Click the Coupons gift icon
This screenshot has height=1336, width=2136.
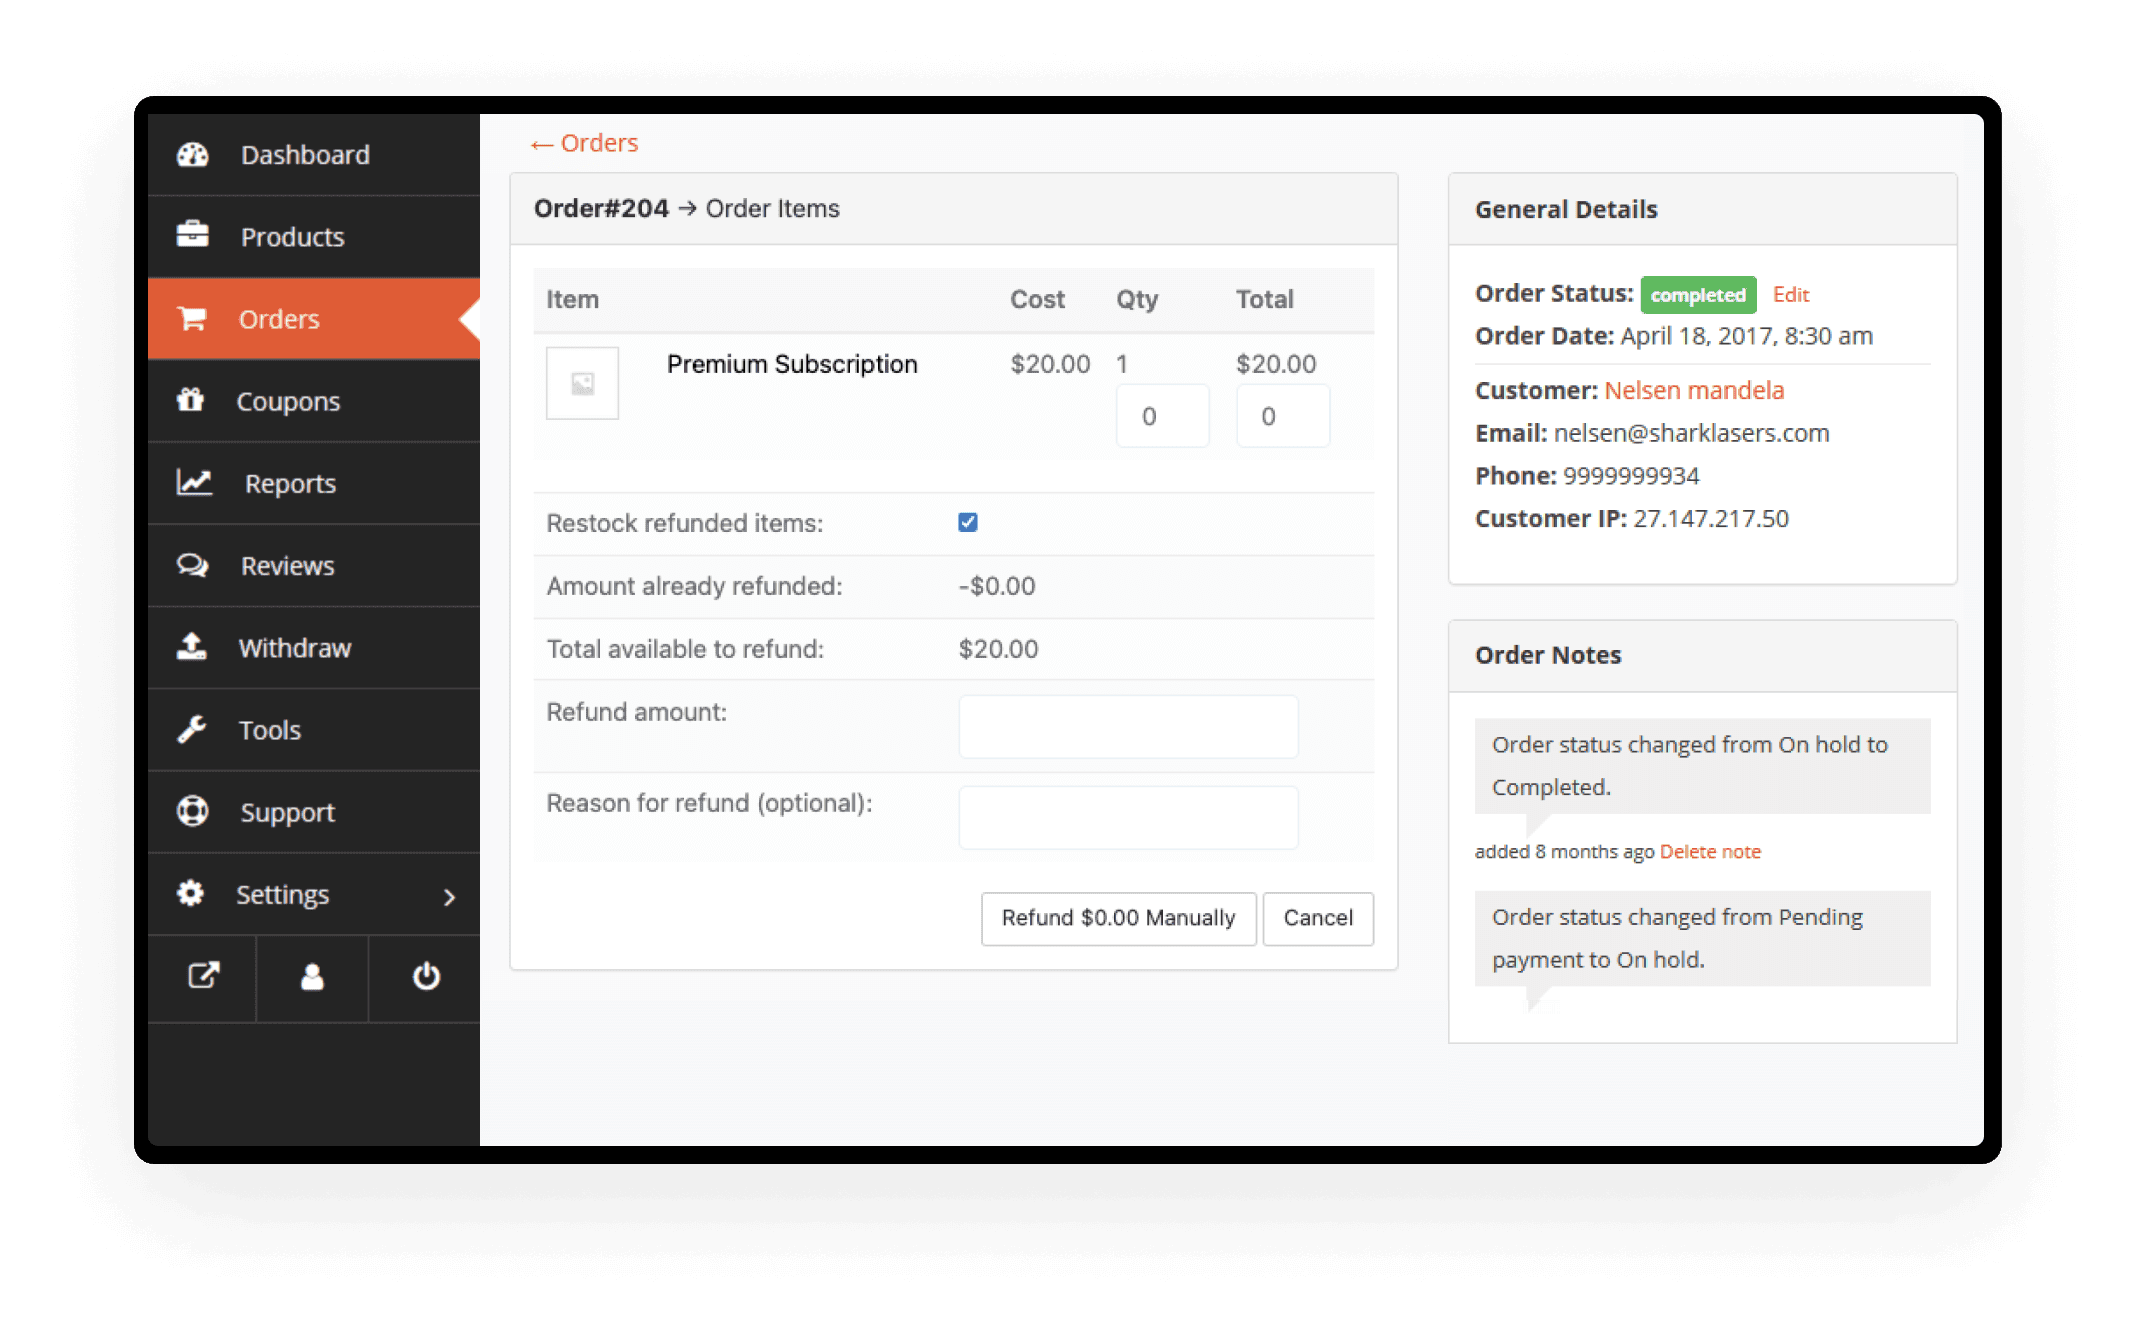pyautogui.click(x=190, y=400)
